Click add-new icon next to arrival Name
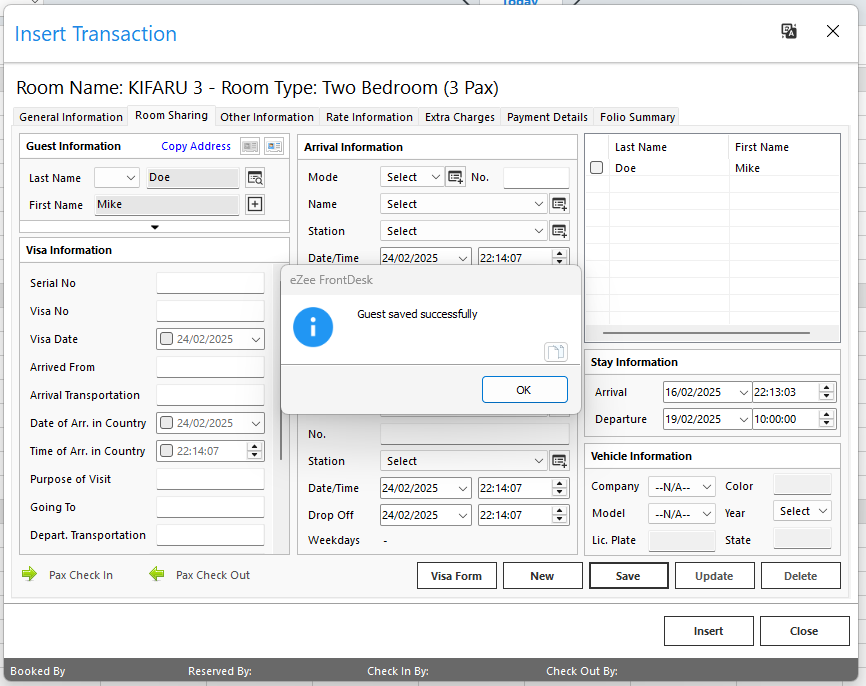 pos(559,204)
